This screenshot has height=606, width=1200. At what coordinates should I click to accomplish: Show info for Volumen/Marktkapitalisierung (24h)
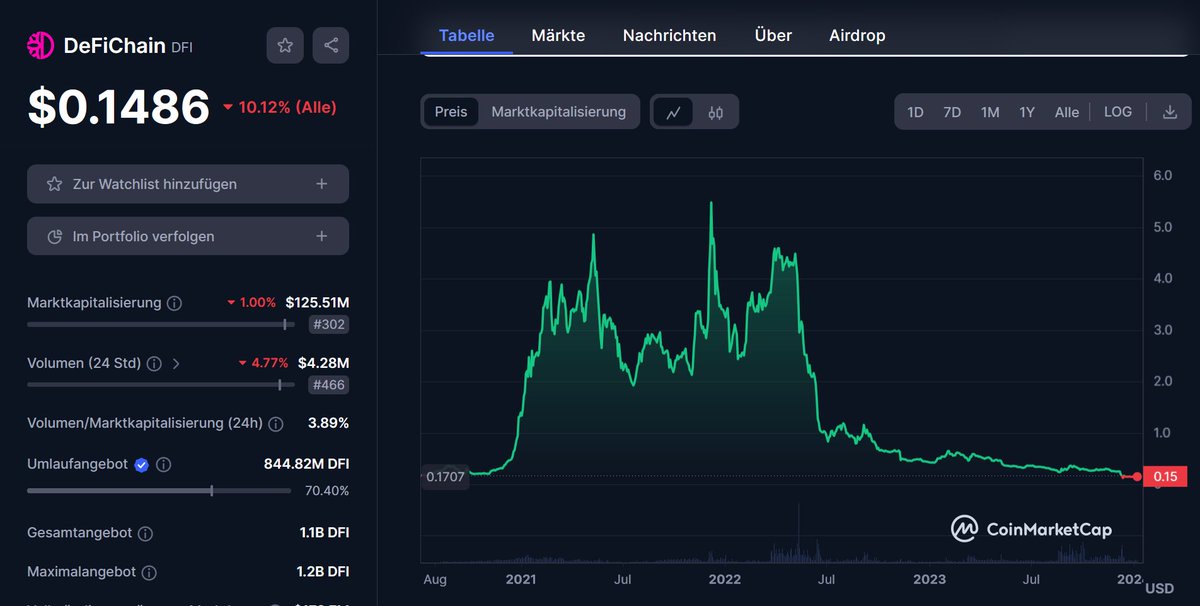[x=276, y=424]
